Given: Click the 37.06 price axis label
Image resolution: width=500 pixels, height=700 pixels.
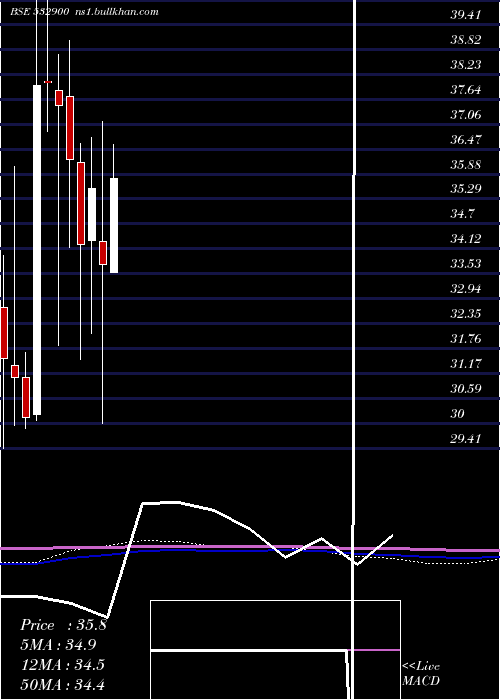Looking at the screenshot, I should (x=465, y=115).
